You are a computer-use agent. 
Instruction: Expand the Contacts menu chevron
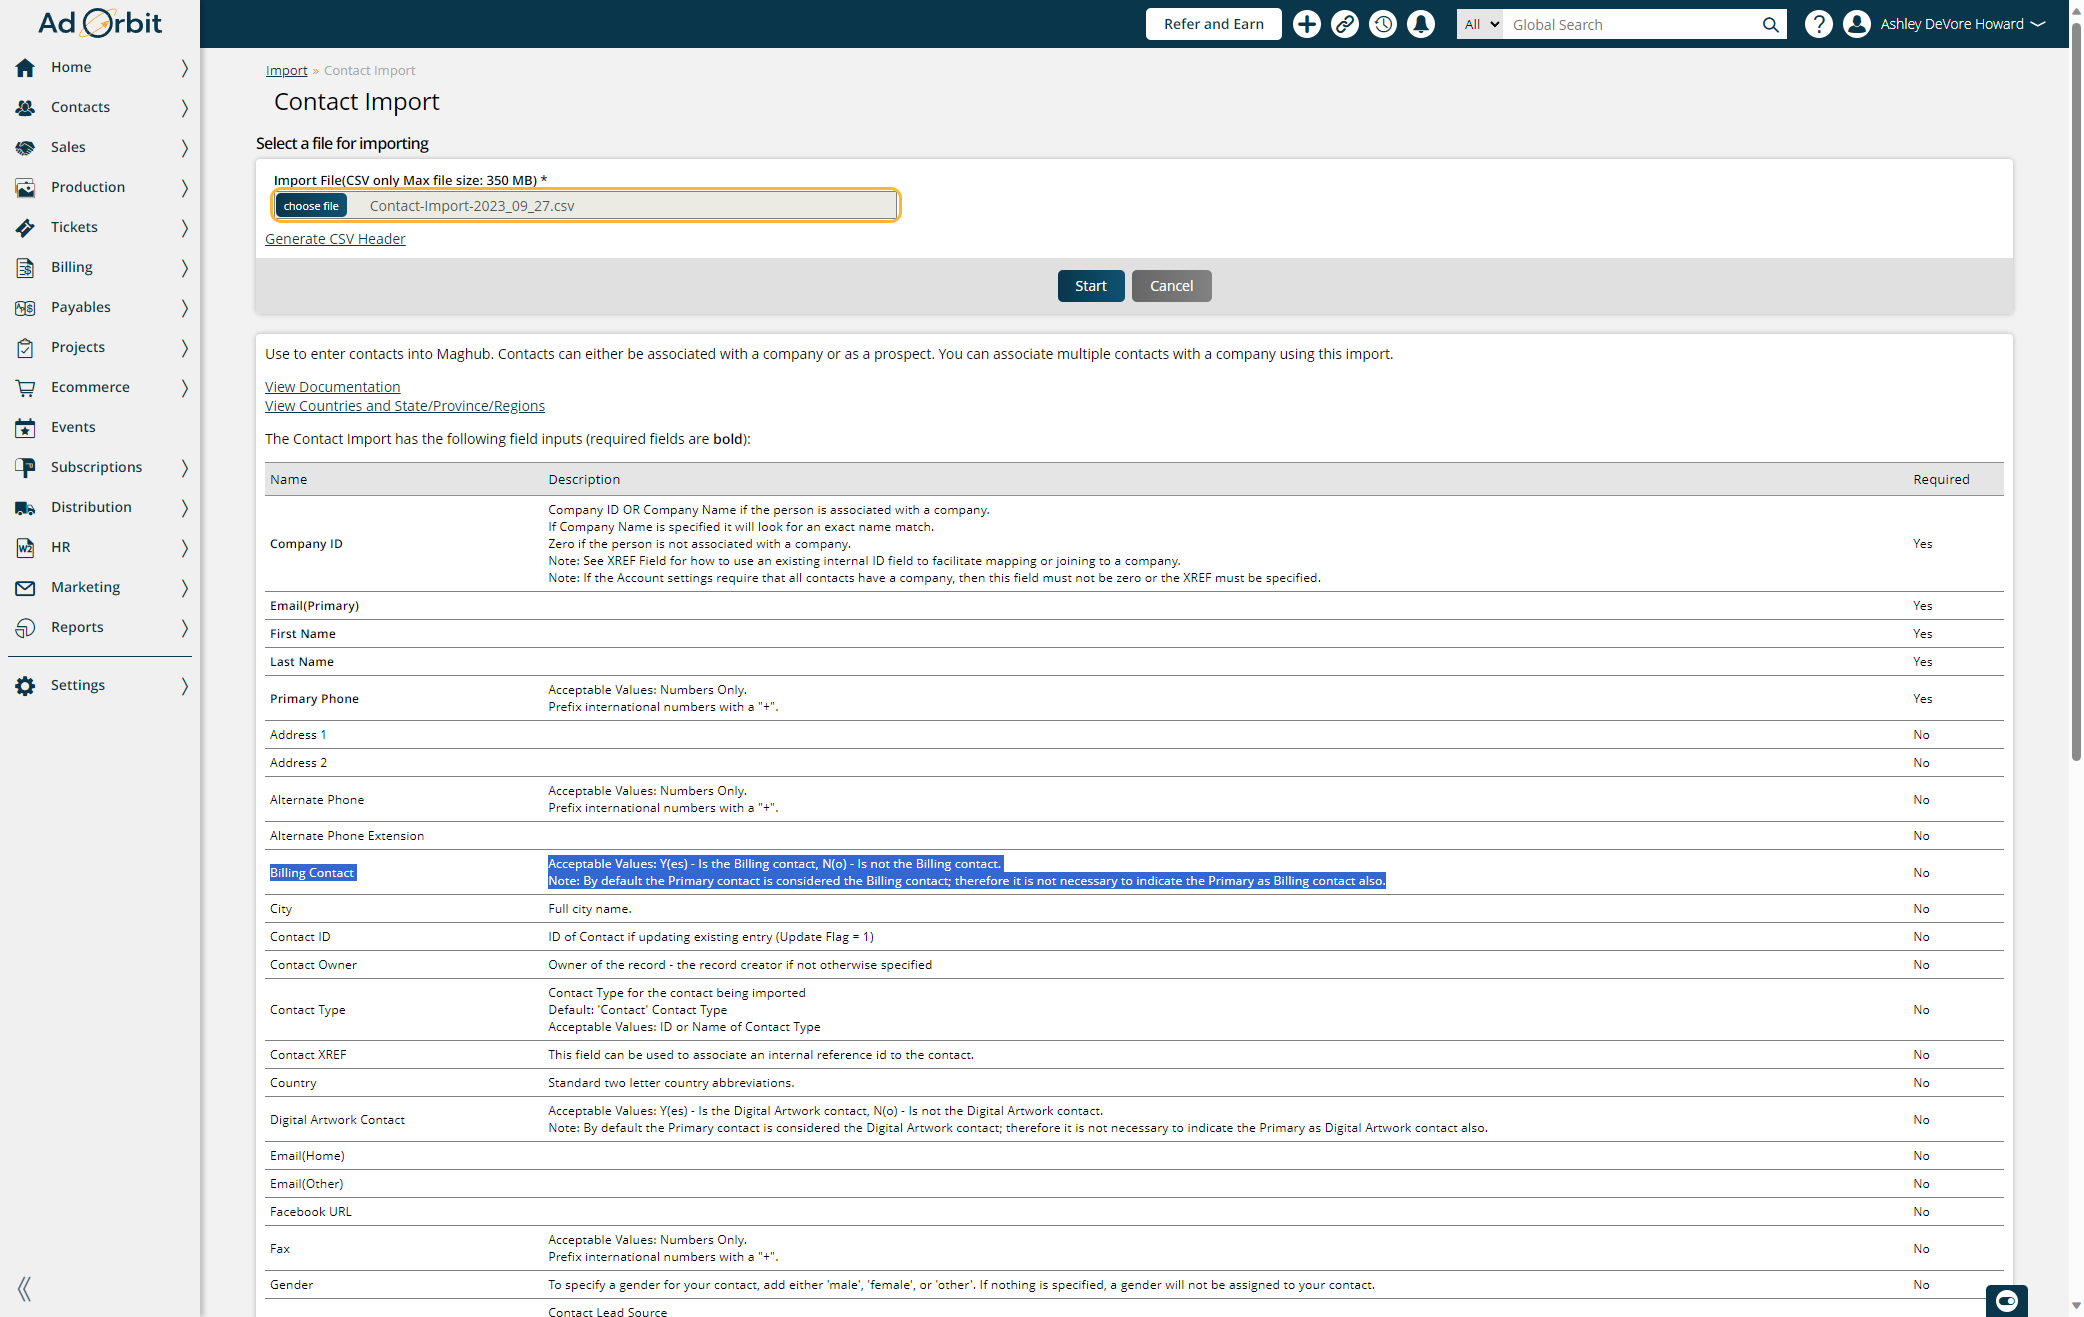coord(184,107)
